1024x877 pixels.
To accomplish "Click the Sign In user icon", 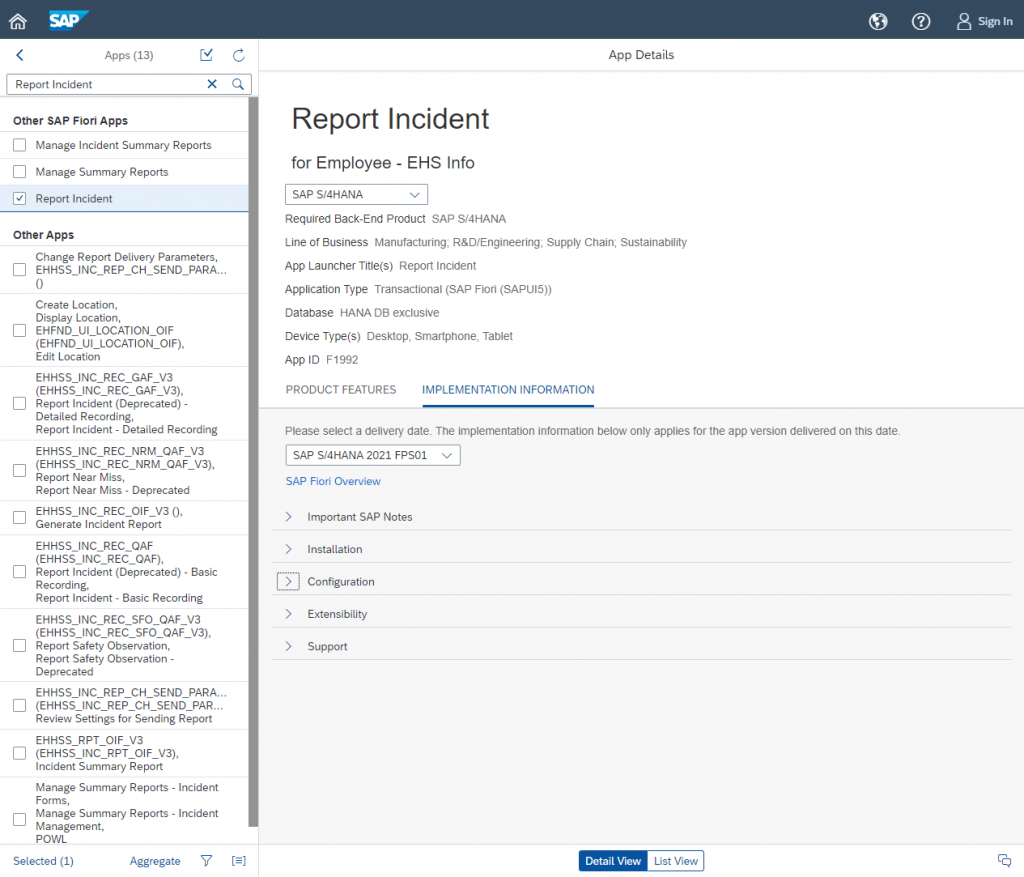I will coord(963,22).
